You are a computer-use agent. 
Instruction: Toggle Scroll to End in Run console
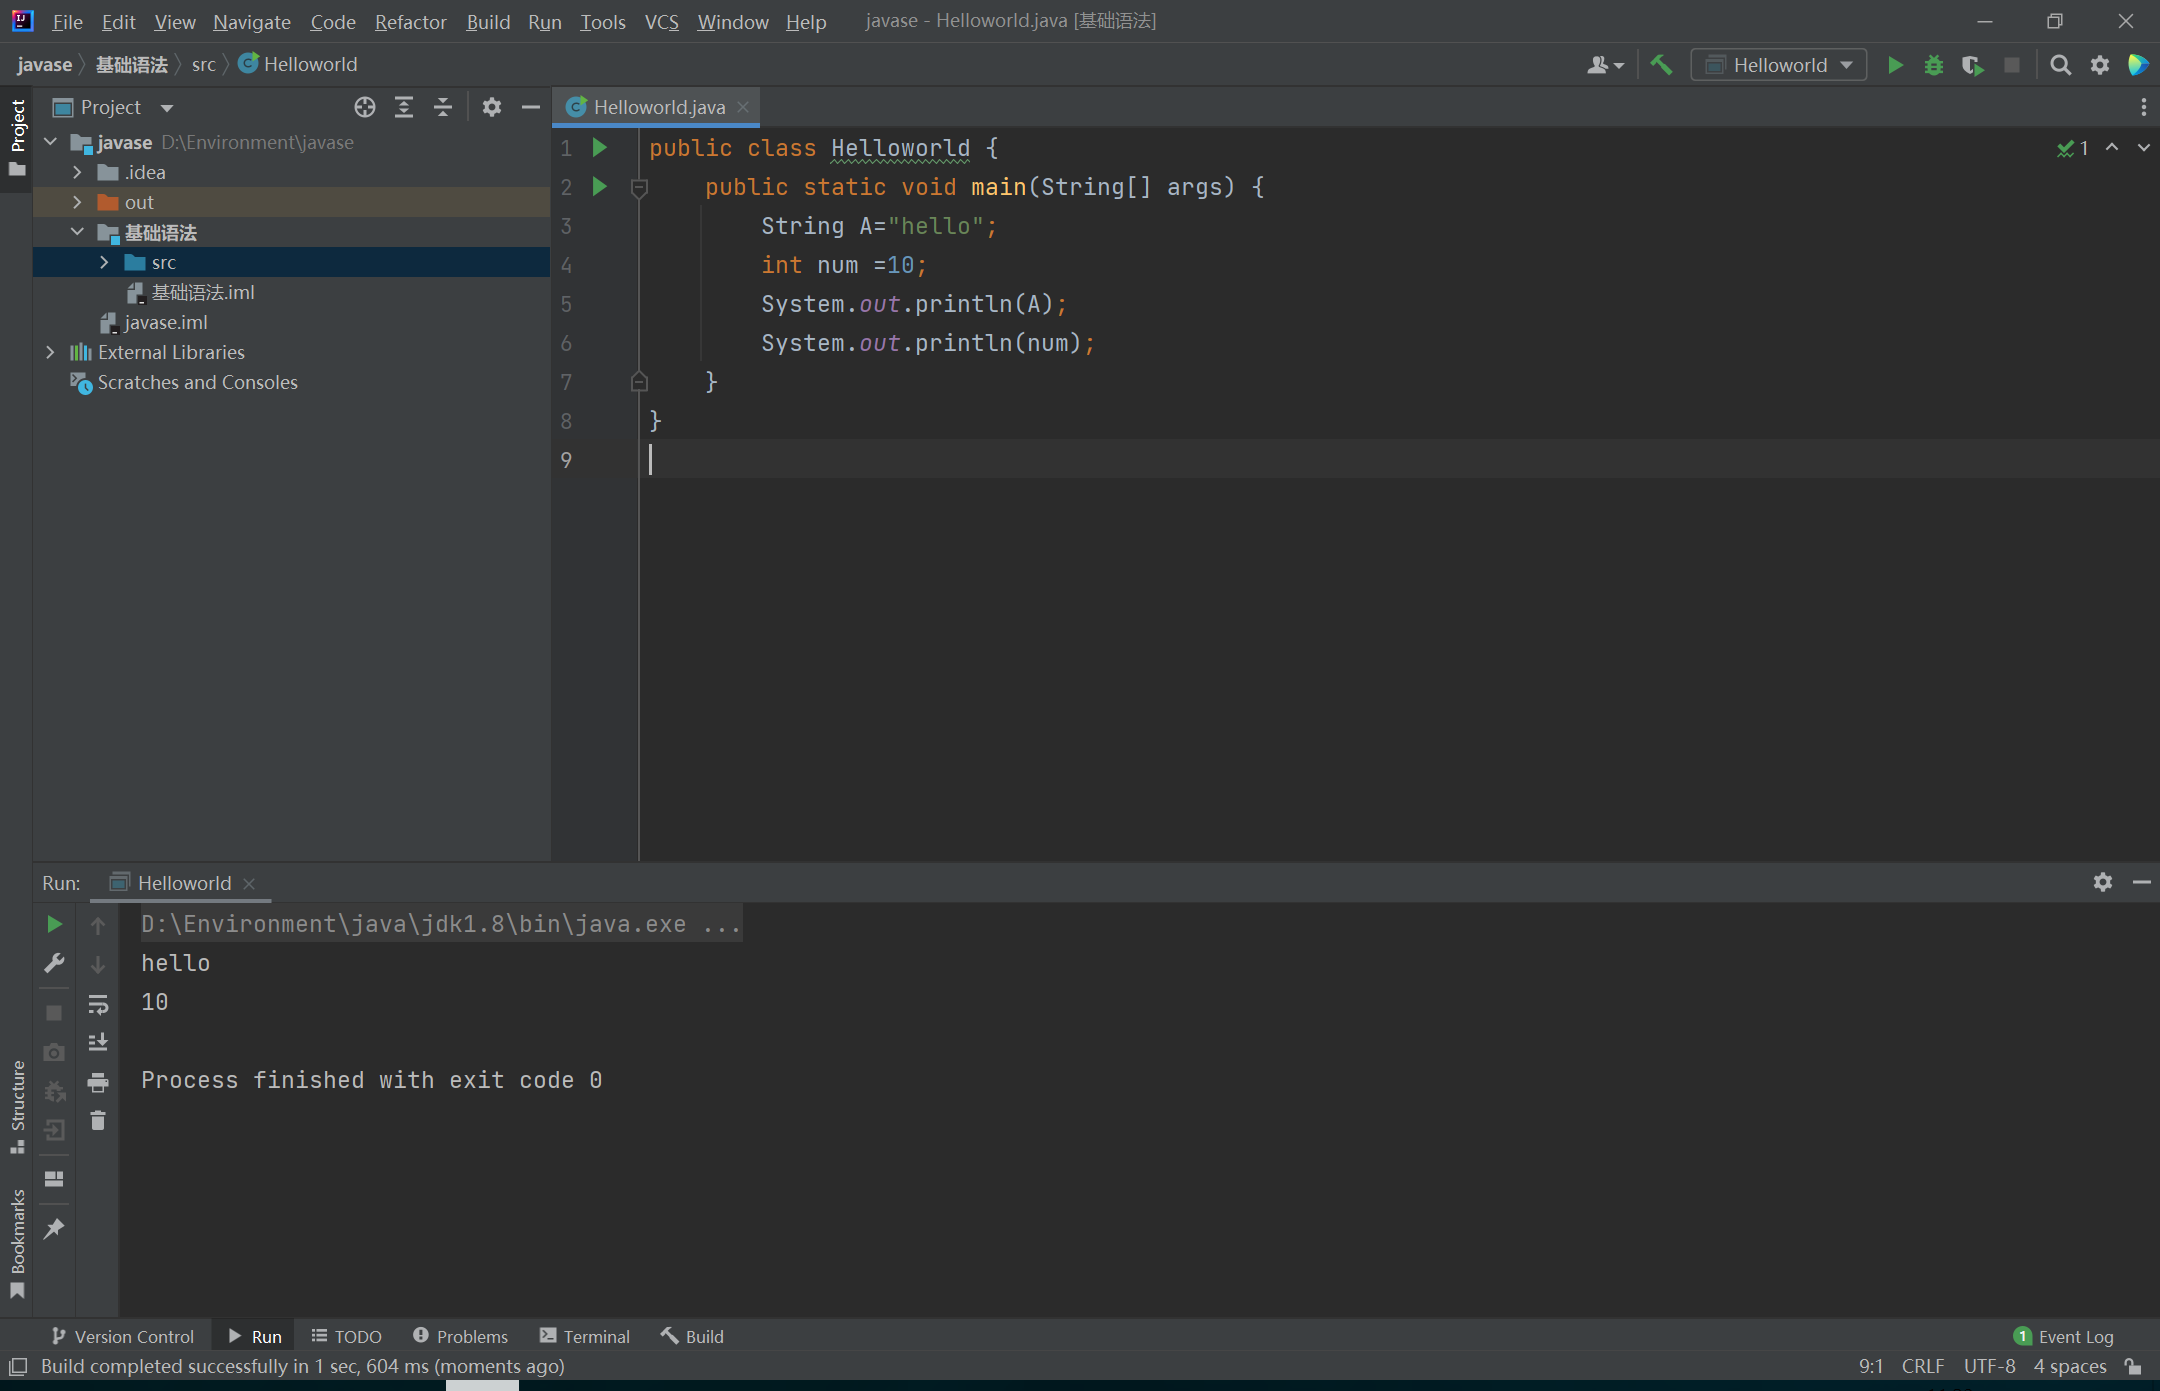[98, 1043]
